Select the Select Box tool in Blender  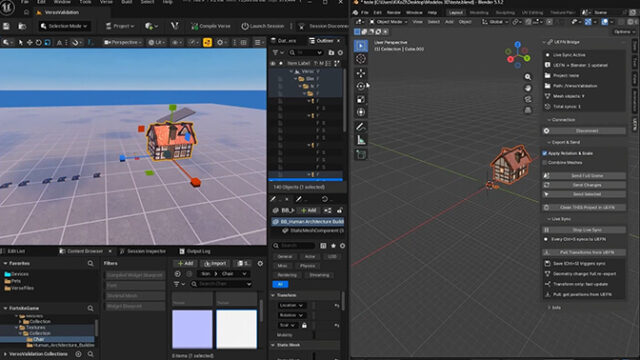[x=361, y=46]
